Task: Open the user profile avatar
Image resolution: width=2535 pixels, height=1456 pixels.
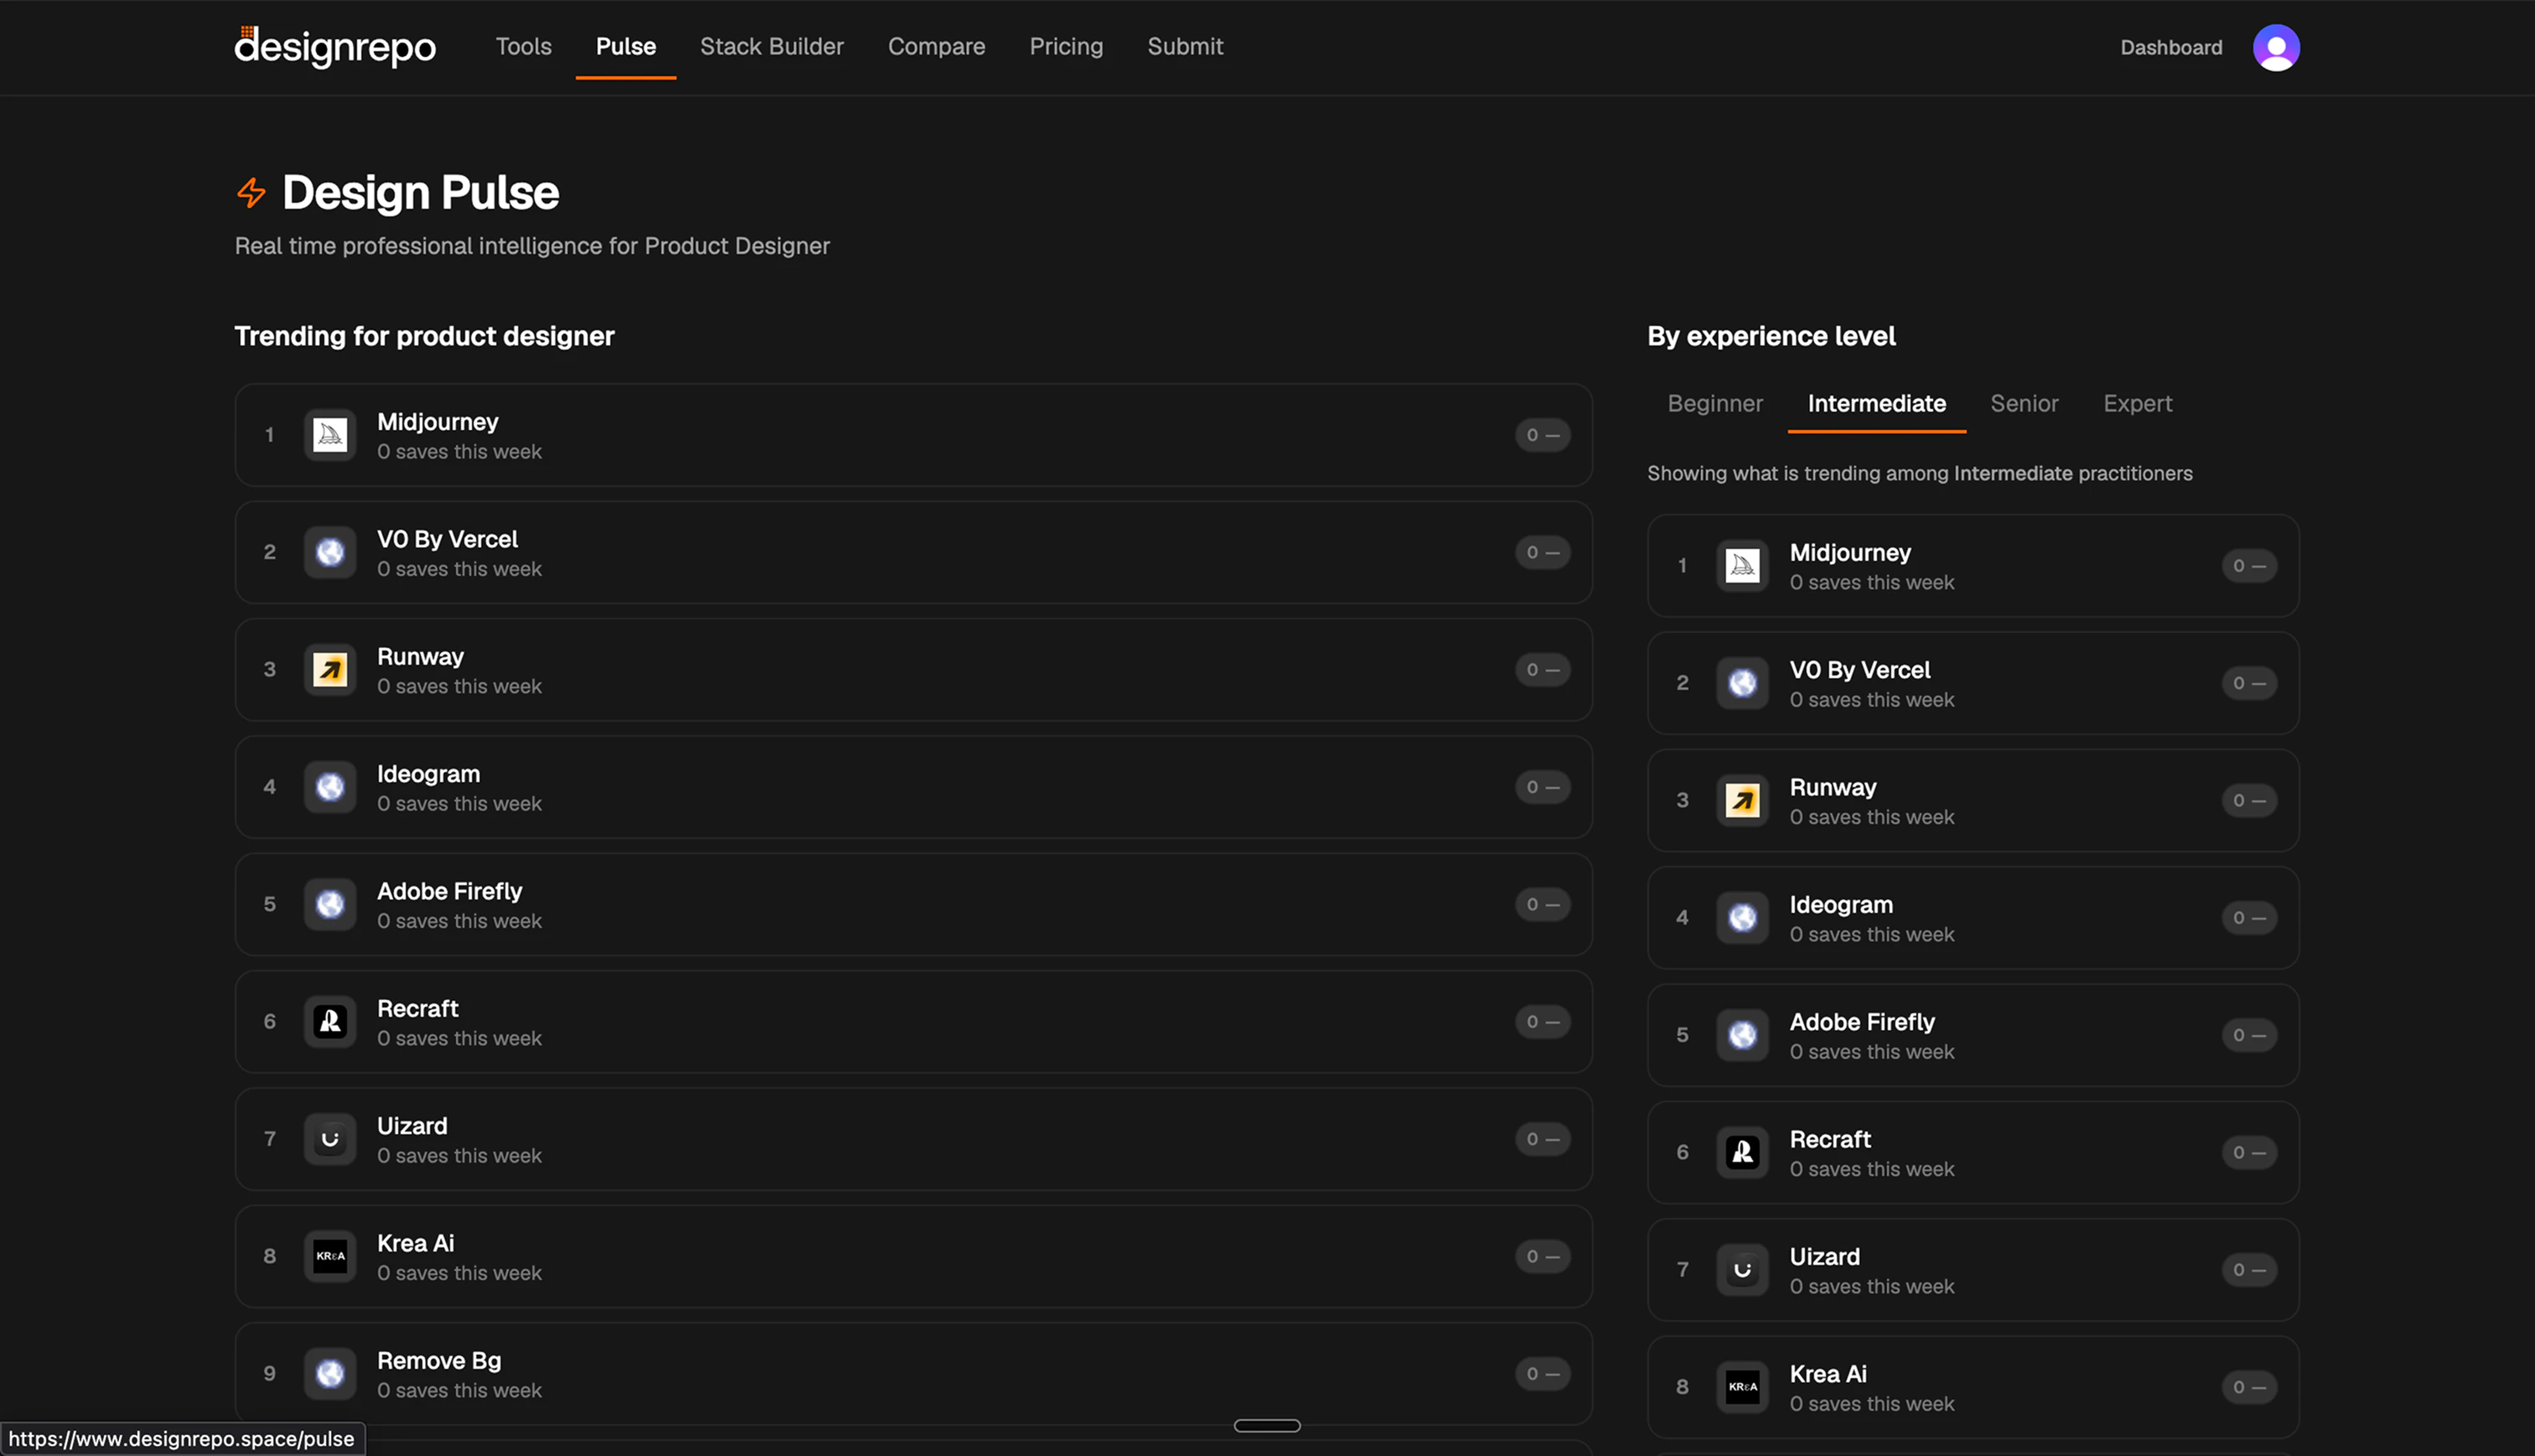Action: point(2276,47)
